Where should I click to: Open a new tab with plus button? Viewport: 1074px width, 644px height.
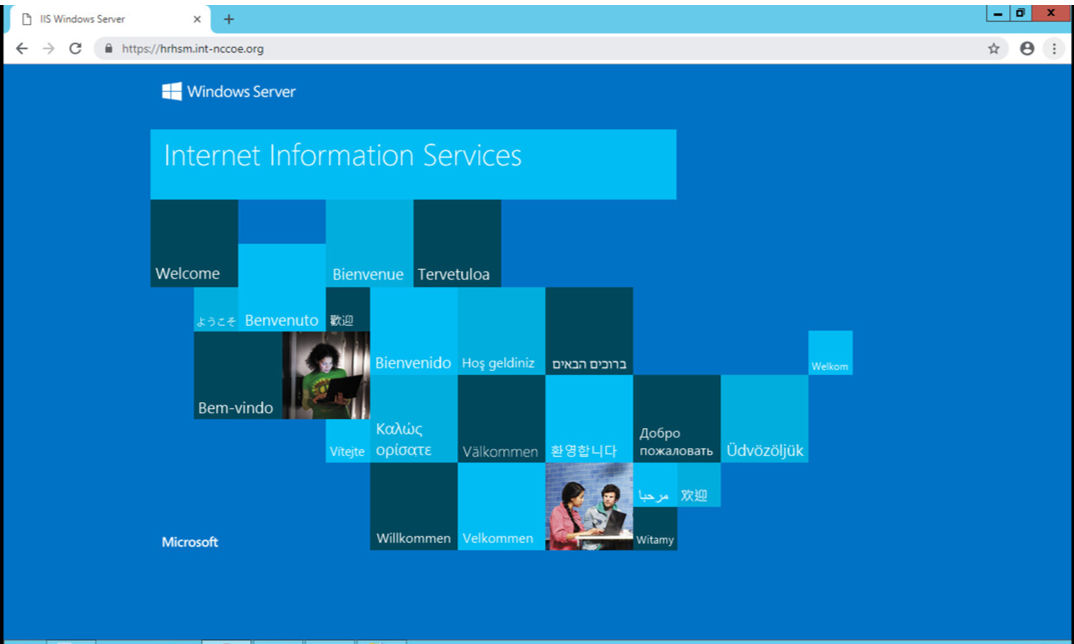(x=229, y=19)
